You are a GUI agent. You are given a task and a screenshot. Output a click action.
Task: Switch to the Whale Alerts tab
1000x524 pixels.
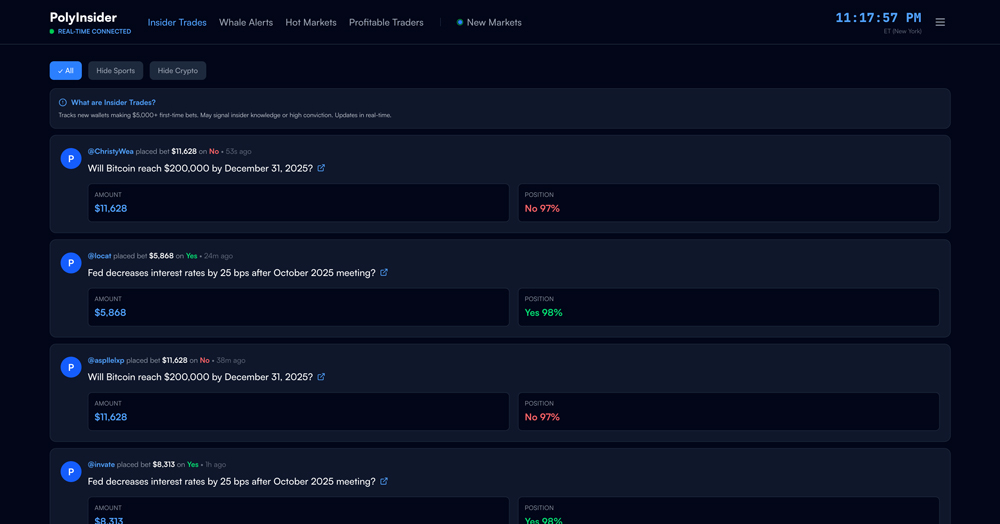246,22
